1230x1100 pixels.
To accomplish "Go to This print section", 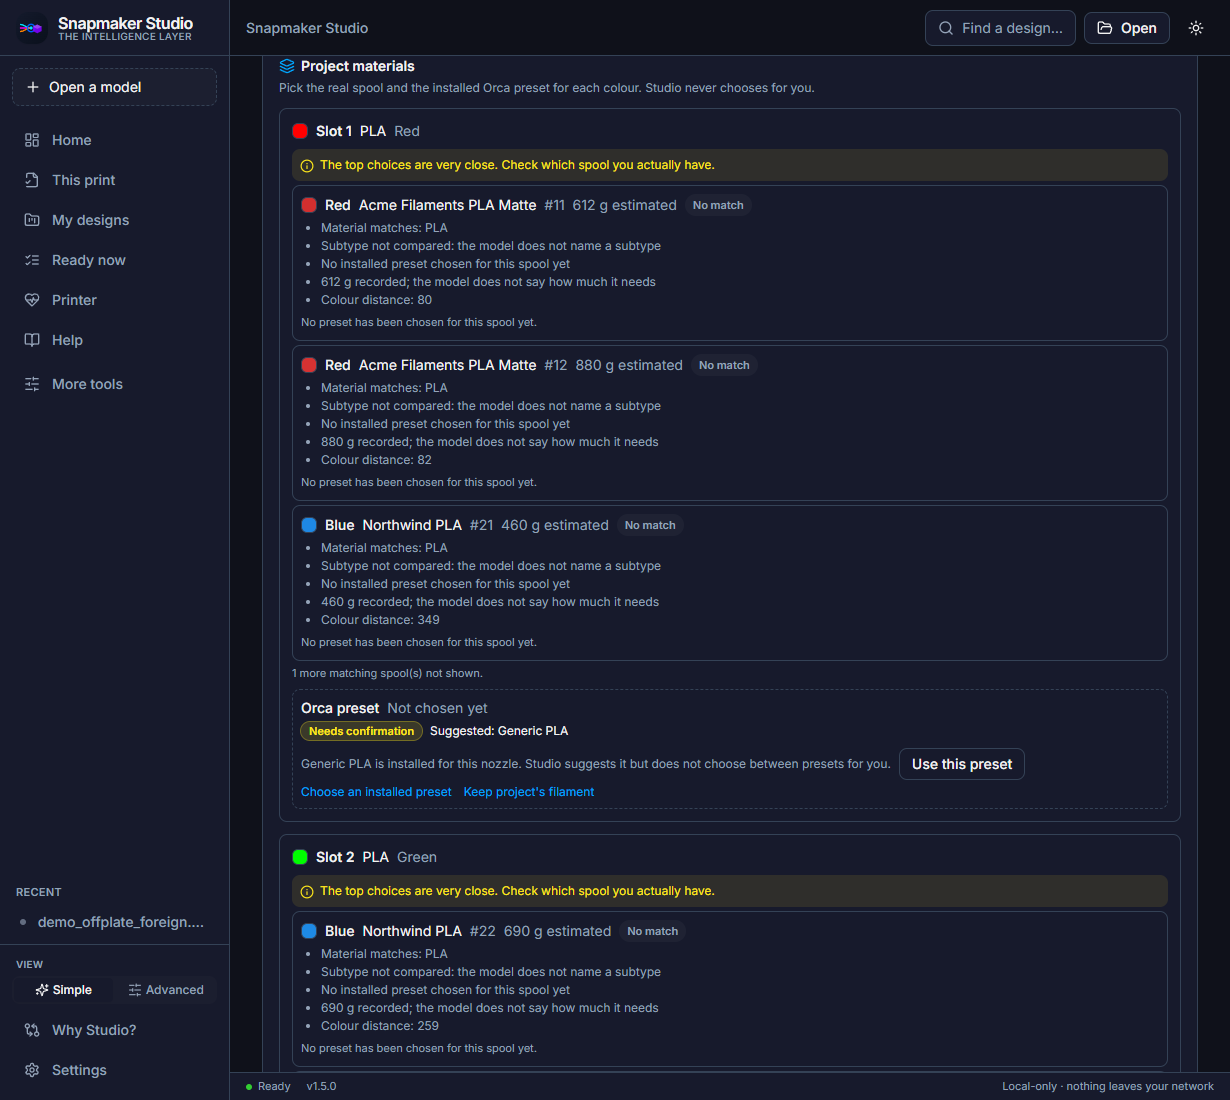I will click(114, 180).
